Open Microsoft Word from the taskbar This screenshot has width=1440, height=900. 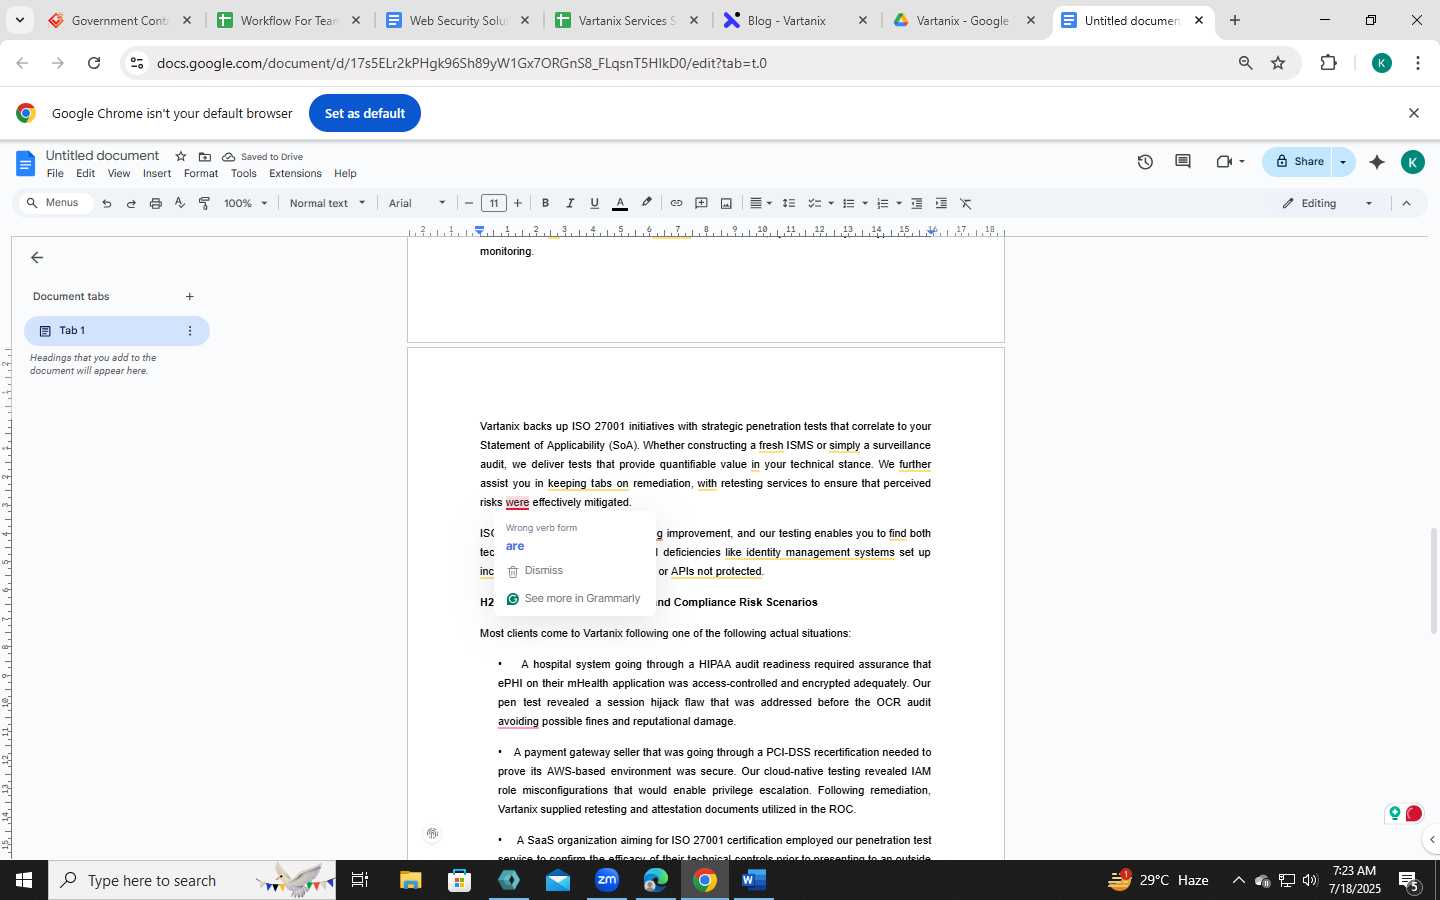753,880
